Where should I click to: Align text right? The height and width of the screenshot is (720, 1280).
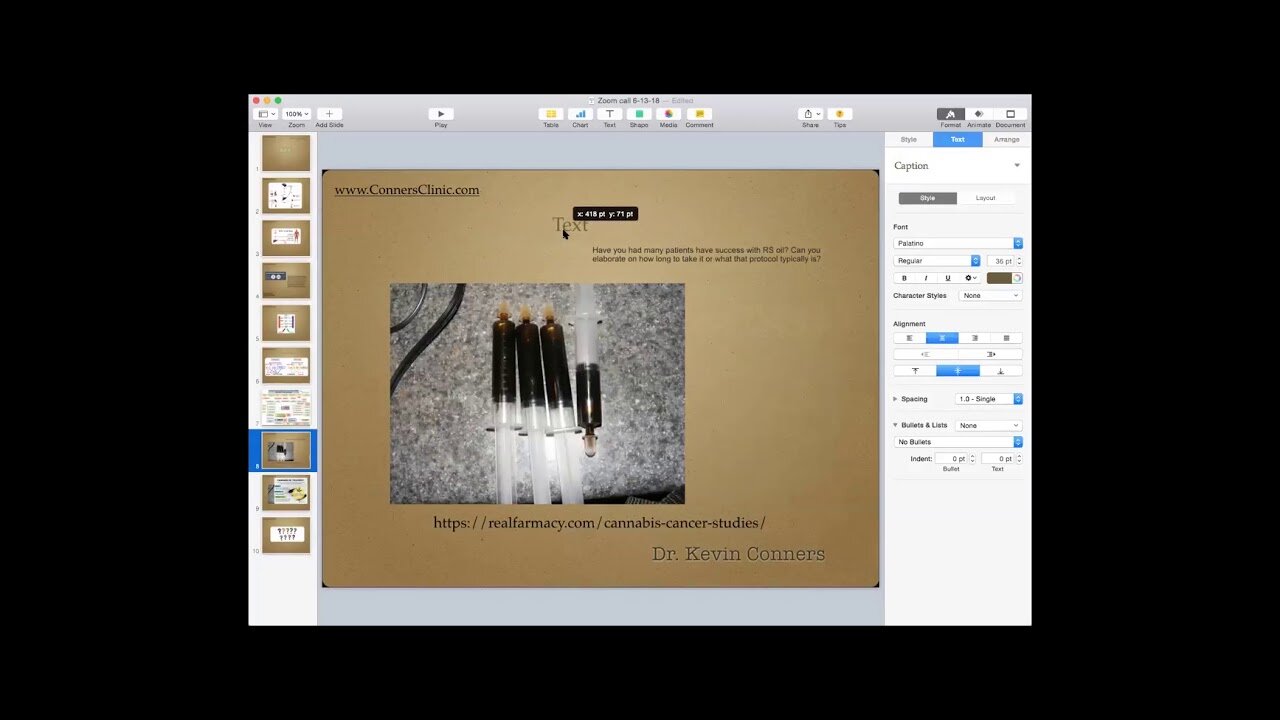(974, 338)
